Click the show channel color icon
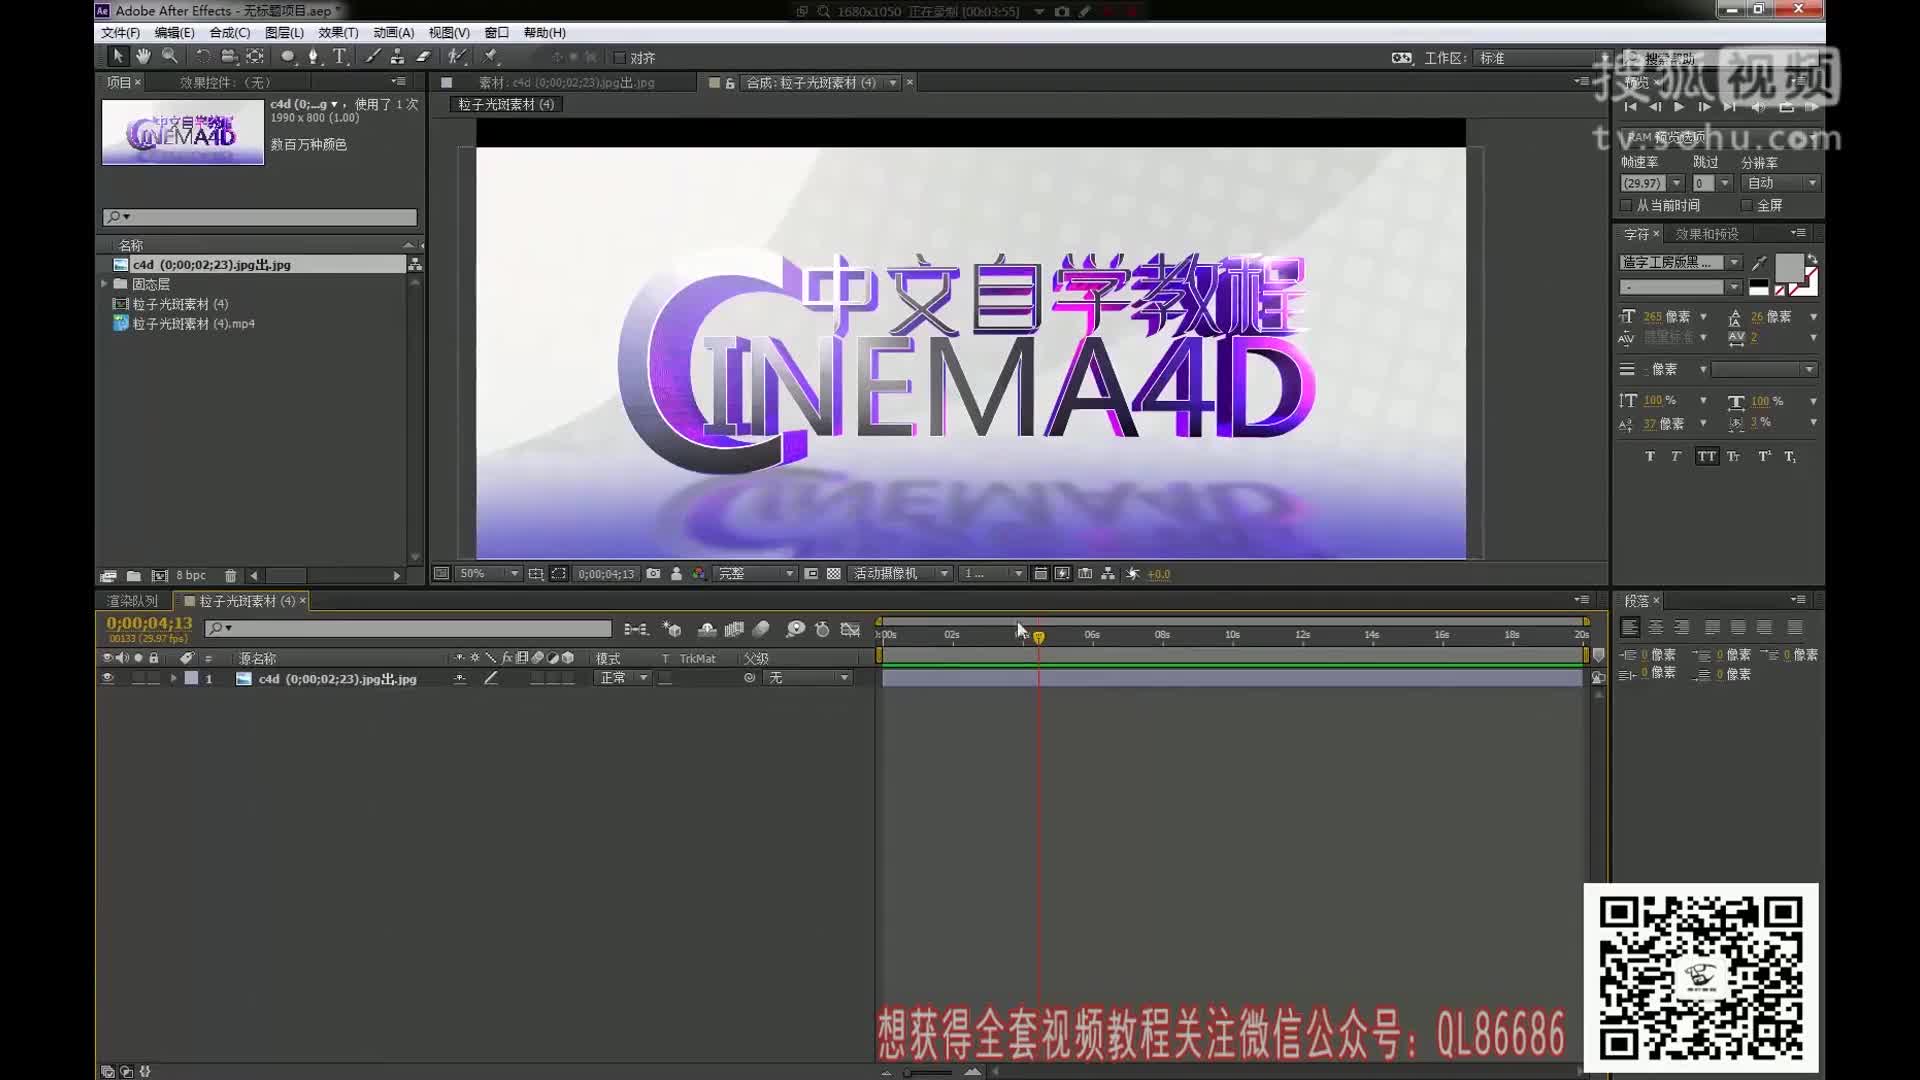The height and width of the screenshot is (1080, 1920). click(698, 574)
